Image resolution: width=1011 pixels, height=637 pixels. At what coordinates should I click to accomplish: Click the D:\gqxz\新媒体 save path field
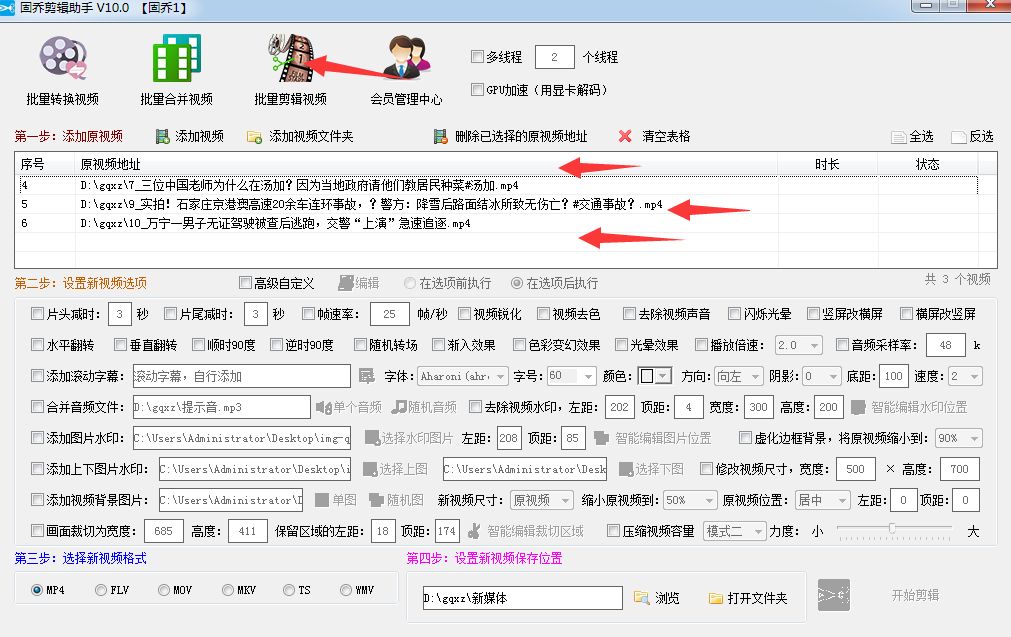pos(522,598)
